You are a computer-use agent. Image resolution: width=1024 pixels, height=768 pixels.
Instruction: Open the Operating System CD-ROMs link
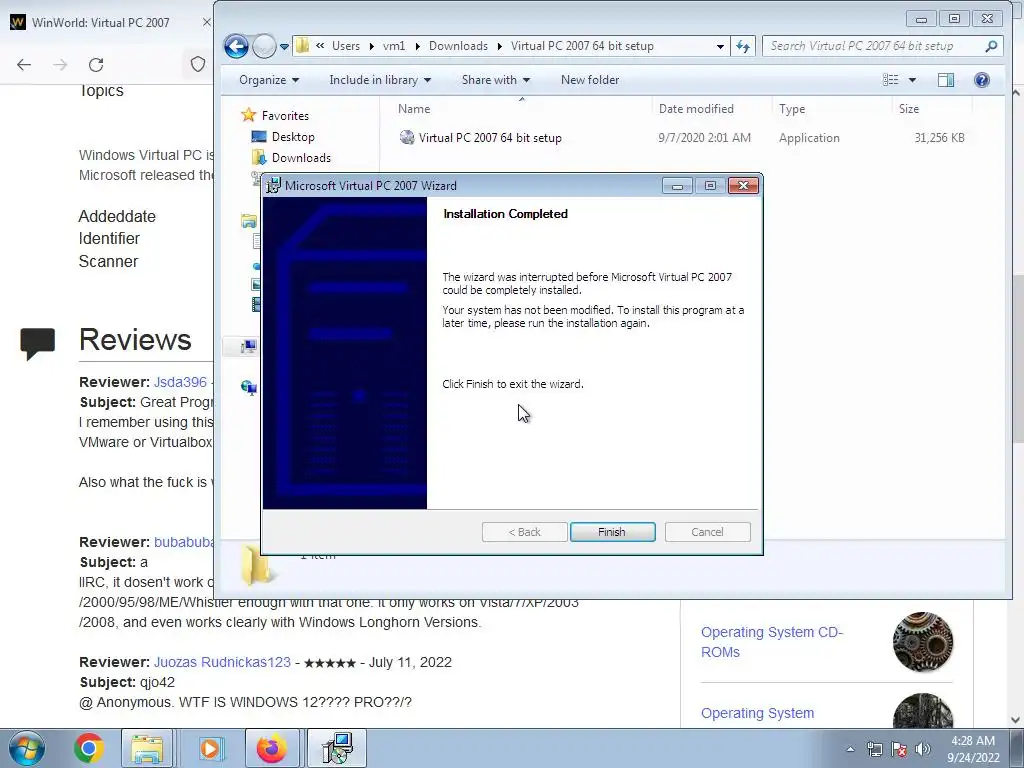(772, 642)
